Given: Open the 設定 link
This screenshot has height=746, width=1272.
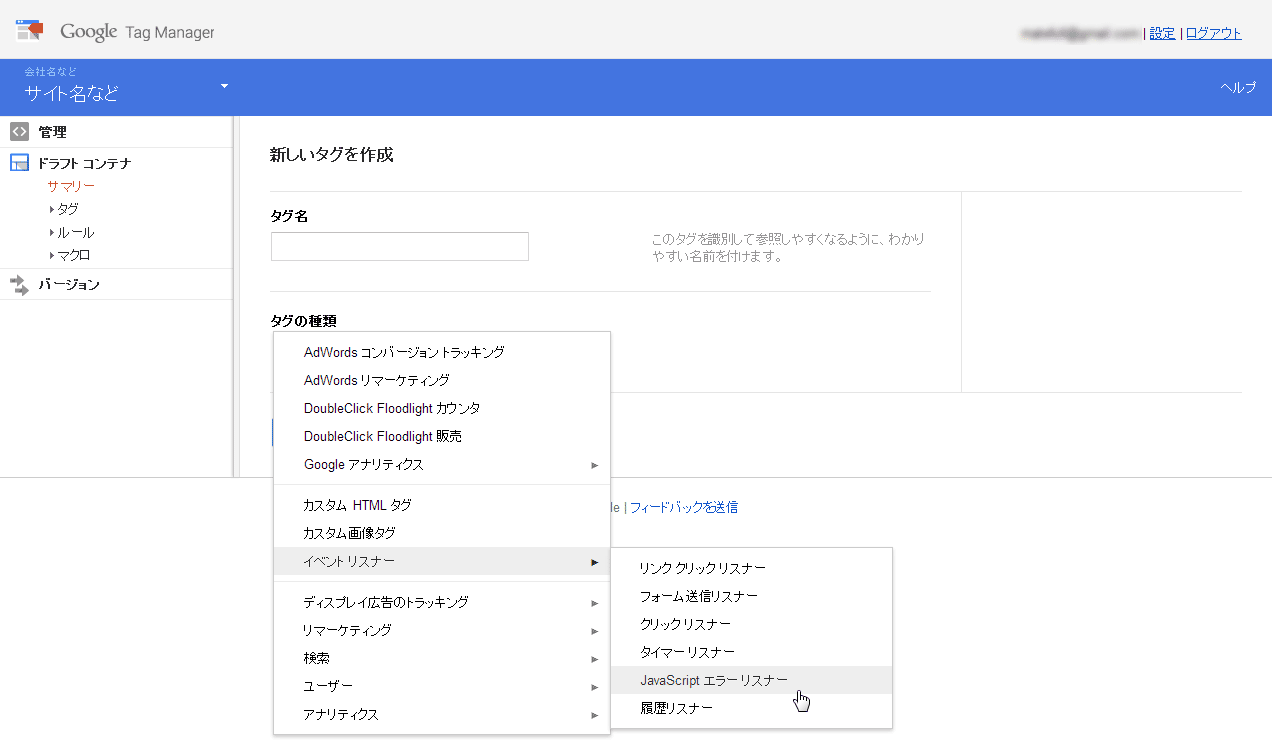Looking at the screenshot, I should coord(1162,33).
